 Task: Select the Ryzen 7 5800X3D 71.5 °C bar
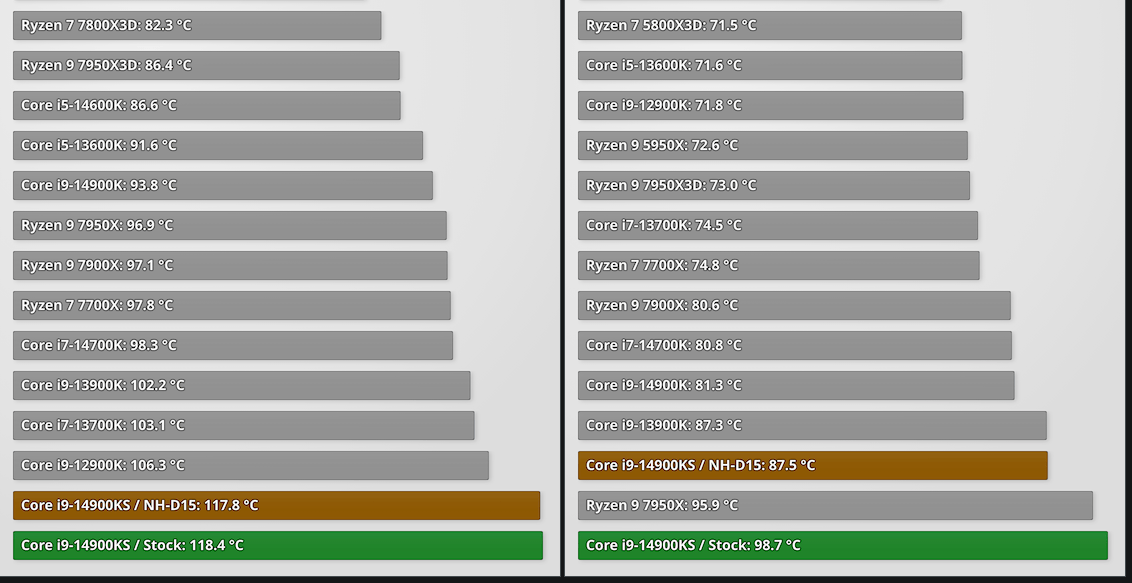pyautogui.click(x=770, y=25)
